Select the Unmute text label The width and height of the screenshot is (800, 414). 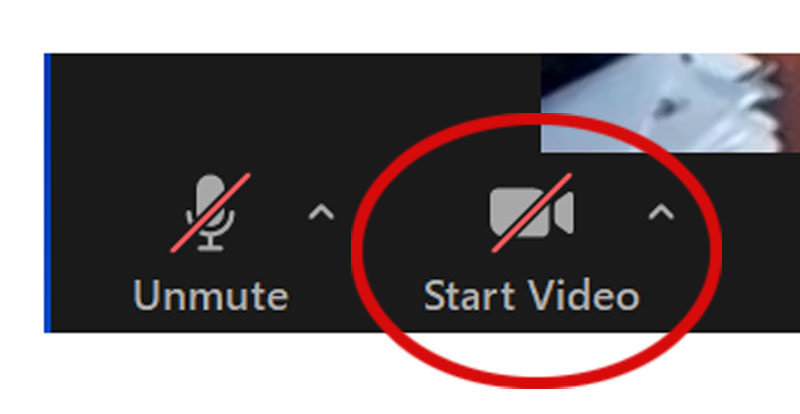point(211,296)
